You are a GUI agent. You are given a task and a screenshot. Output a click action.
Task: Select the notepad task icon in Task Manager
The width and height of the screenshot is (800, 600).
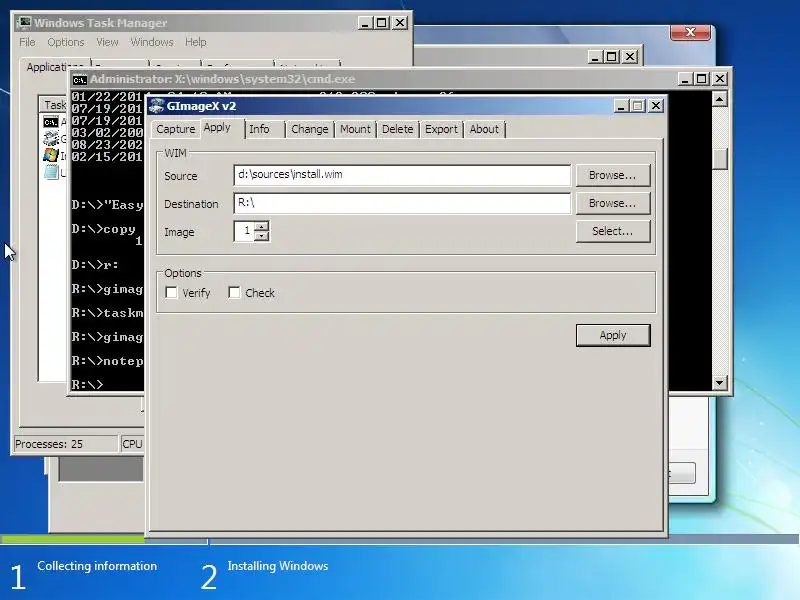coord(51,172)
